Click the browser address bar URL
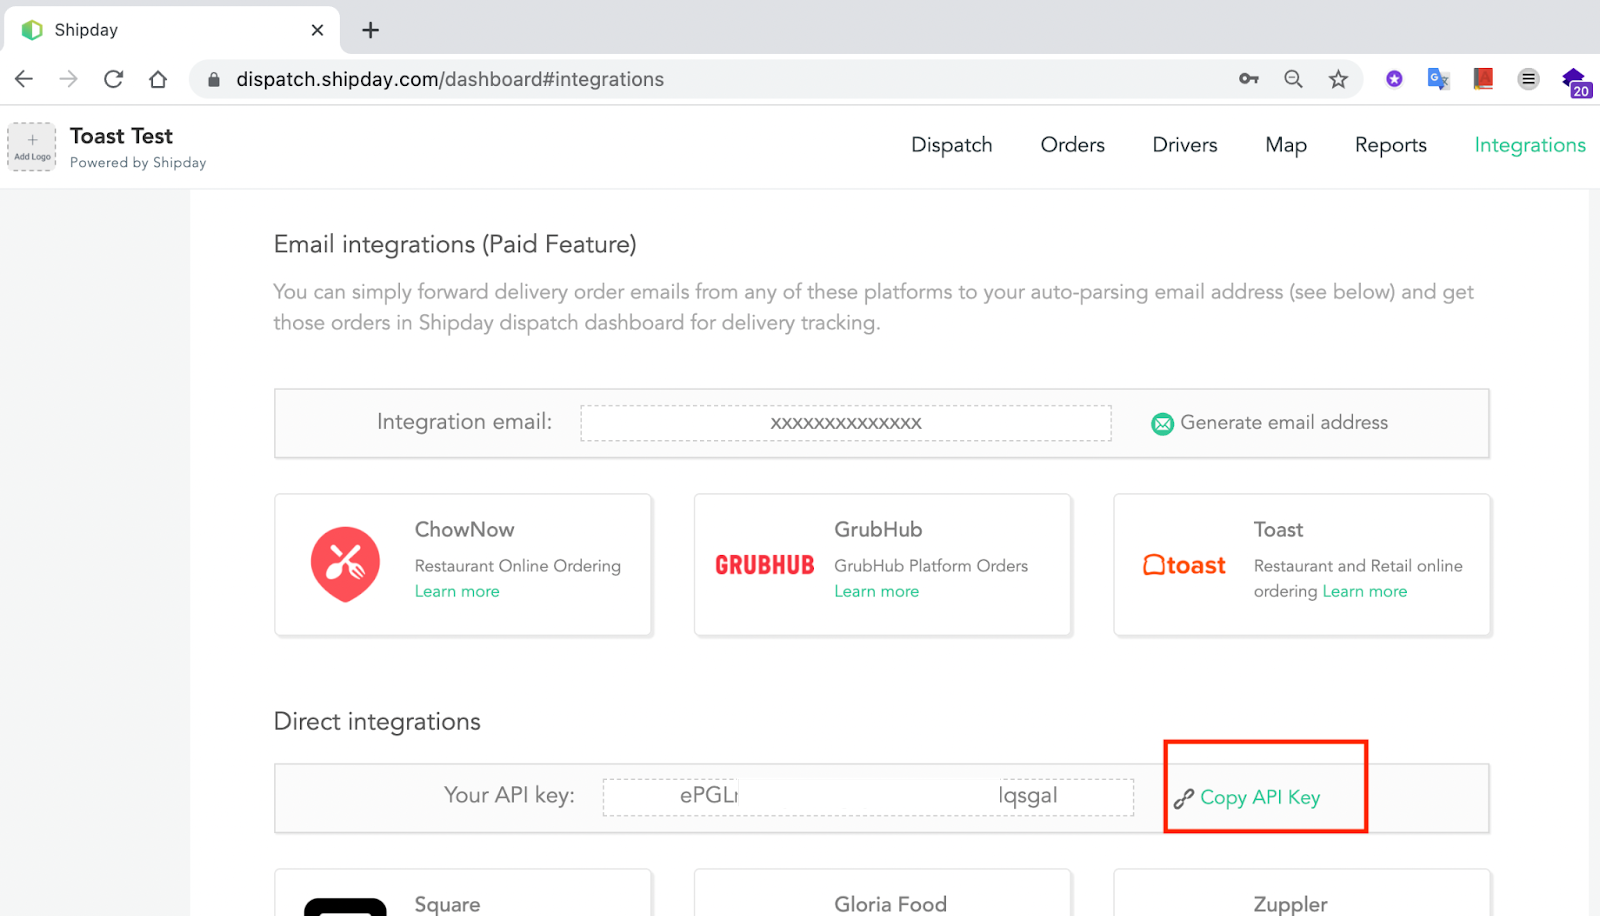The height and width of the screenshot is (916, 1600). [450, 79]
